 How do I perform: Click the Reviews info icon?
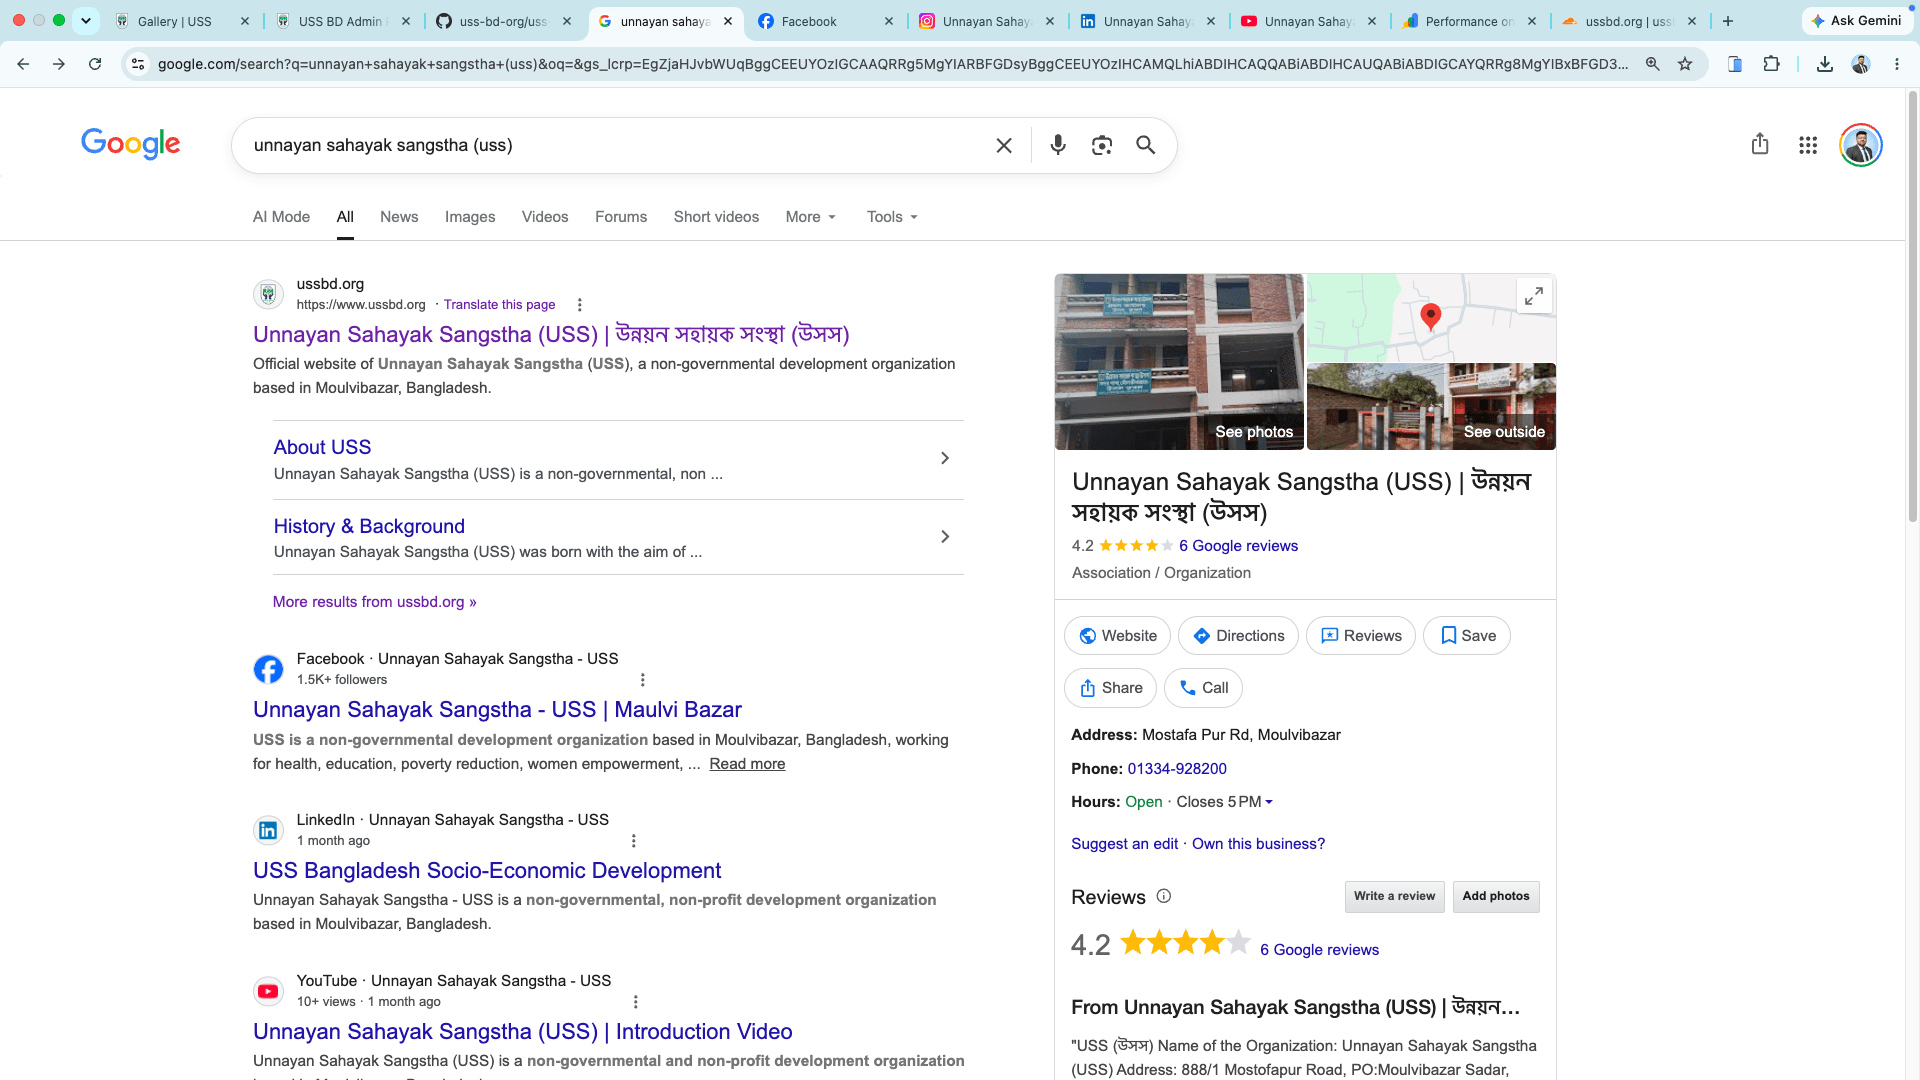tap(1164, 896)
